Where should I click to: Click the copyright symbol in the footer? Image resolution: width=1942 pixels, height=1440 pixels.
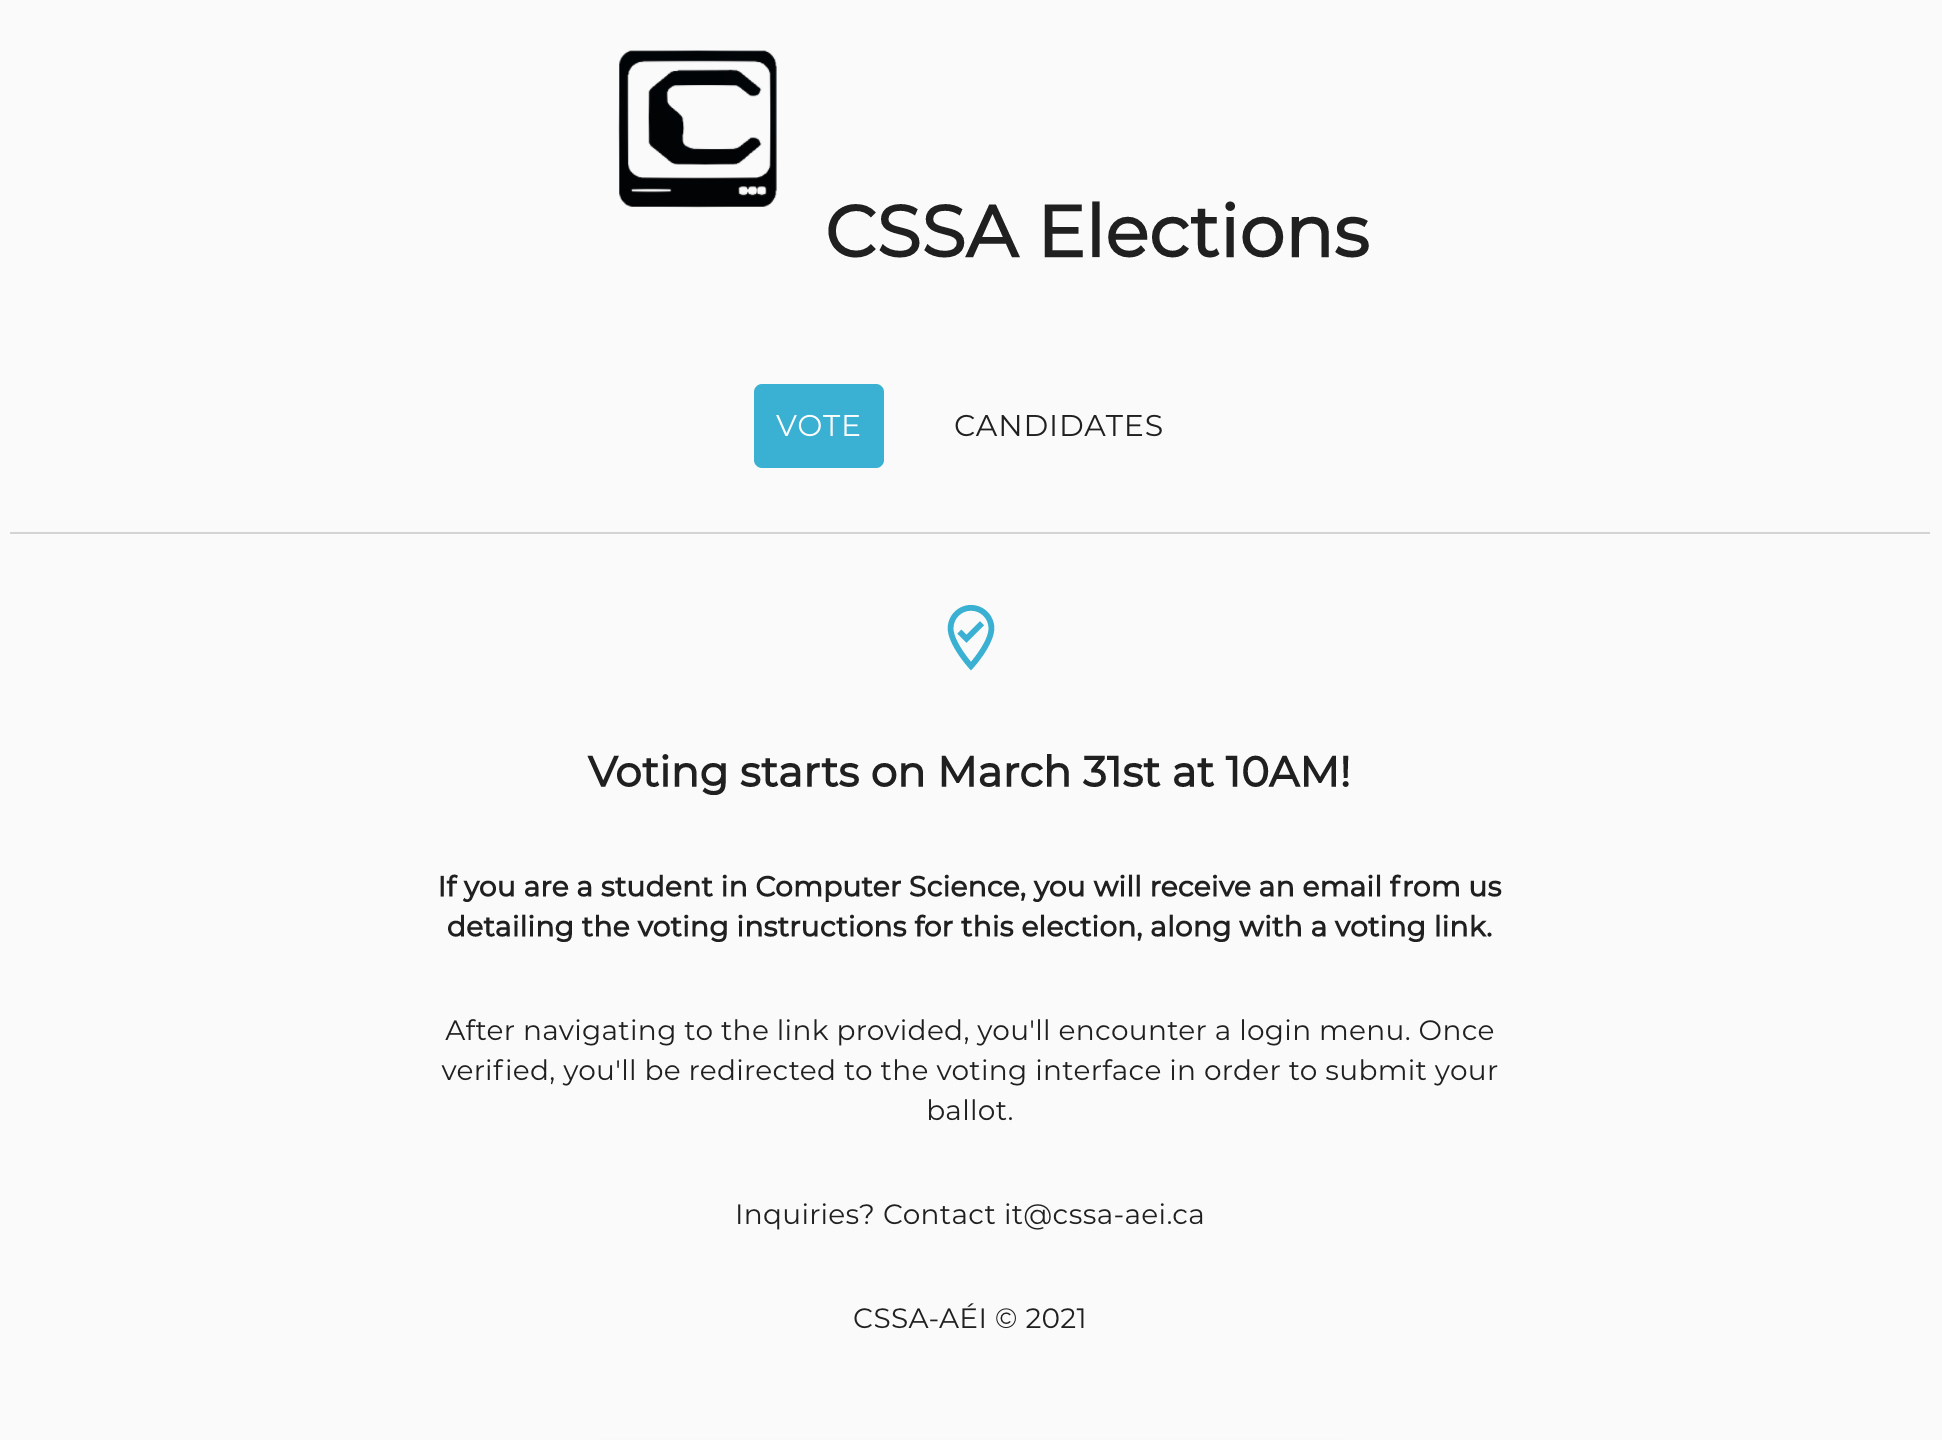click(x=1006, y=1319)
